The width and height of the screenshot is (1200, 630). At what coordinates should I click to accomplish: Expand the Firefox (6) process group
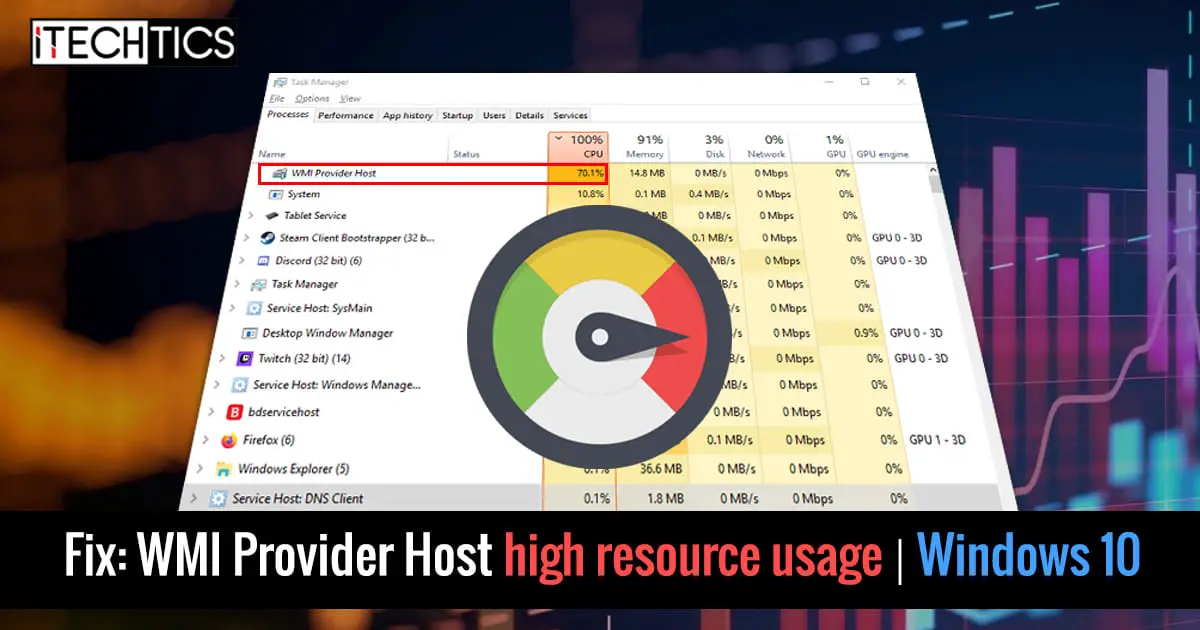[204, 439]
